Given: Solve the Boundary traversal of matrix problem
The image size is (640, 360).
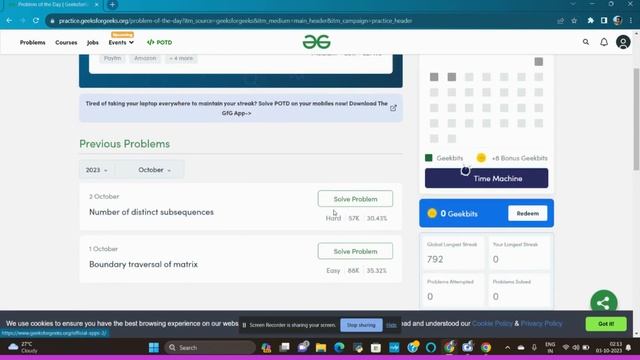Looking at the screenshot, I should point(355,251).
